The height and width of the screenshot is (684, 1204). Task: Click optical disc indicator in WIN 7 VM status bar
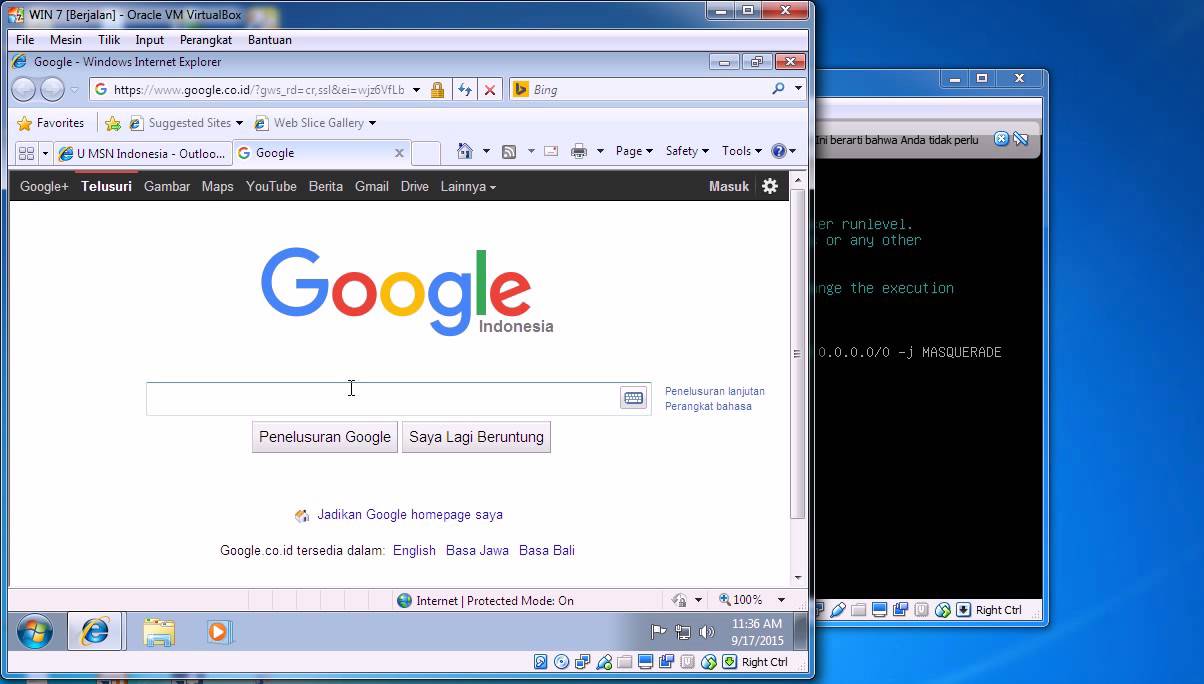tap(562, 662)
